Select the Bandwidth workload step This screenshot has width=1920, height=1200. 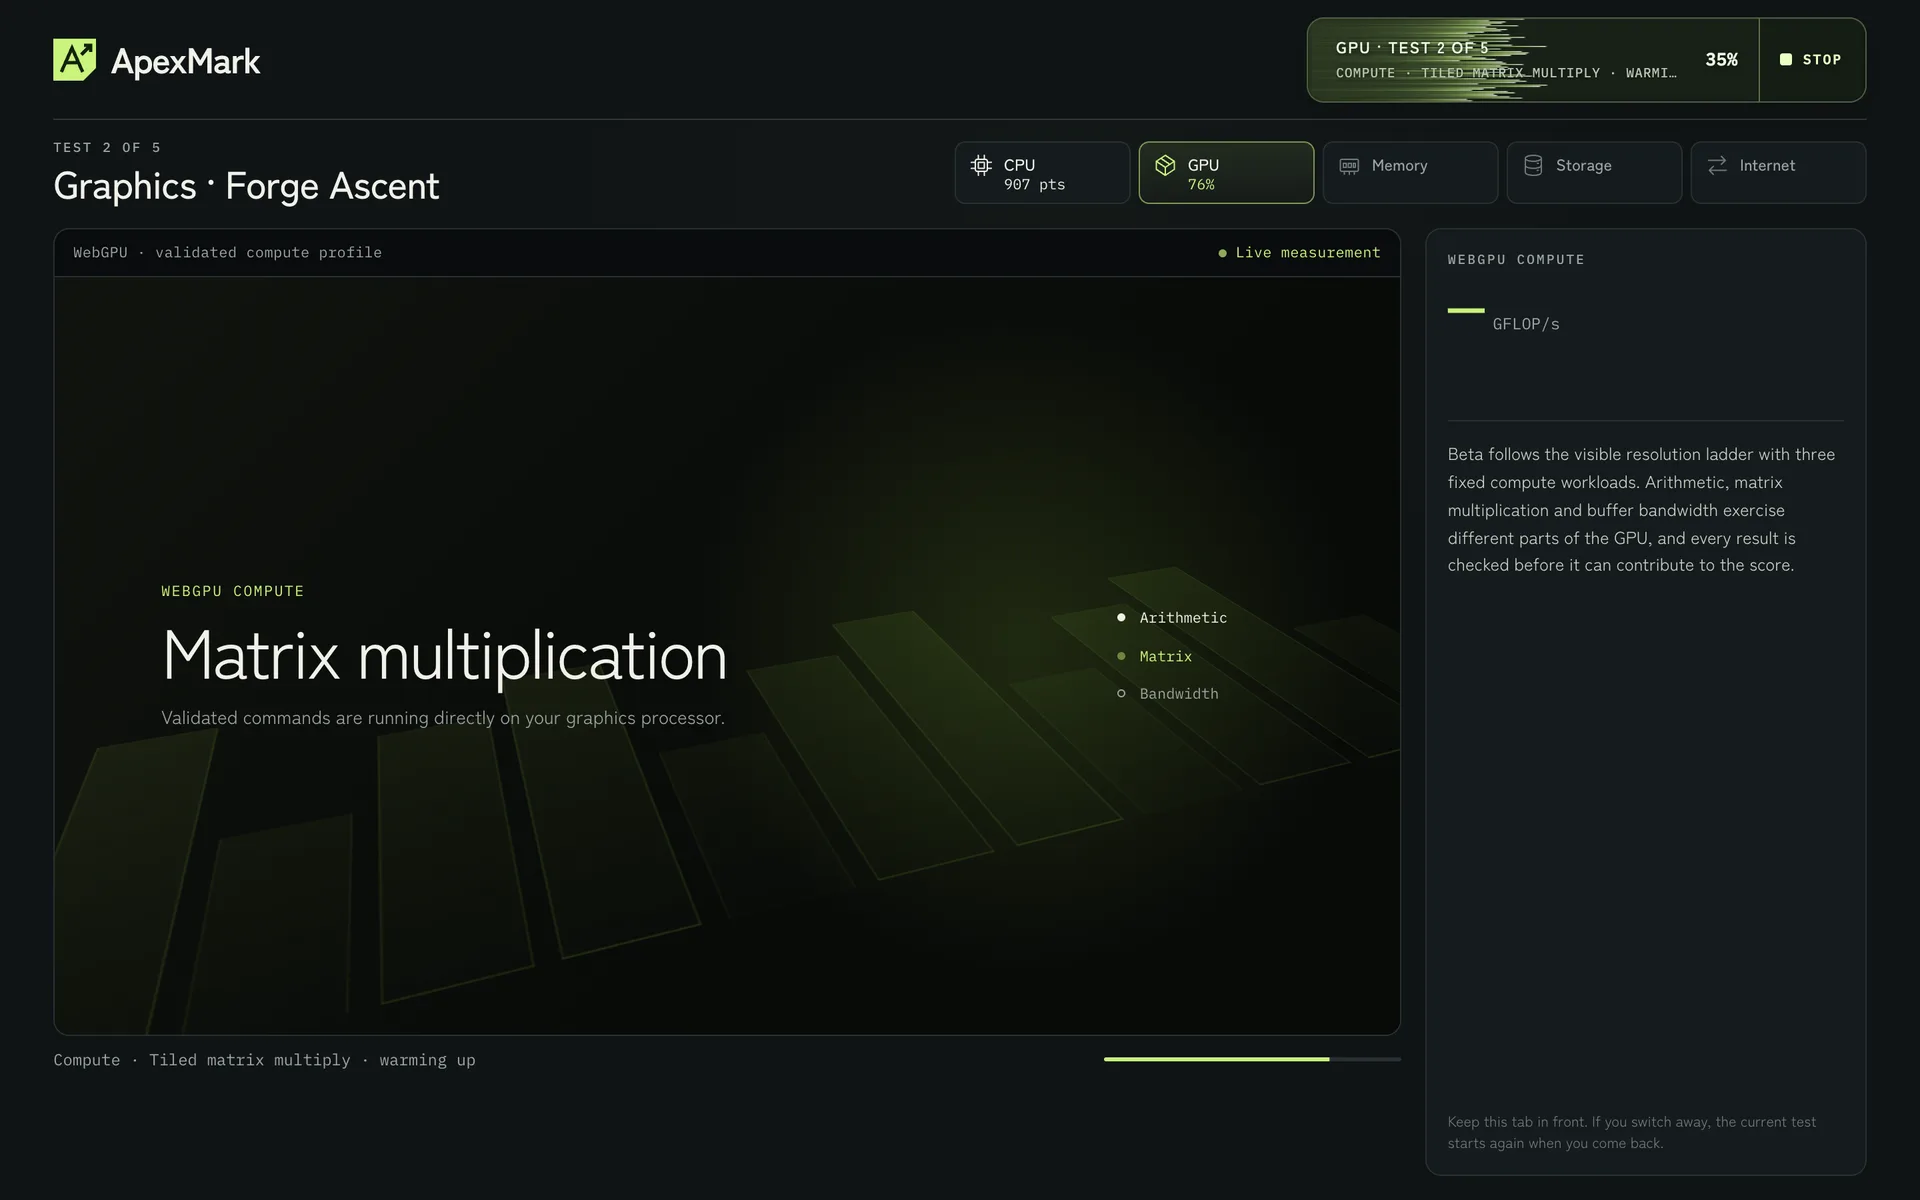pyautogui.click(x=1168, y=694)
